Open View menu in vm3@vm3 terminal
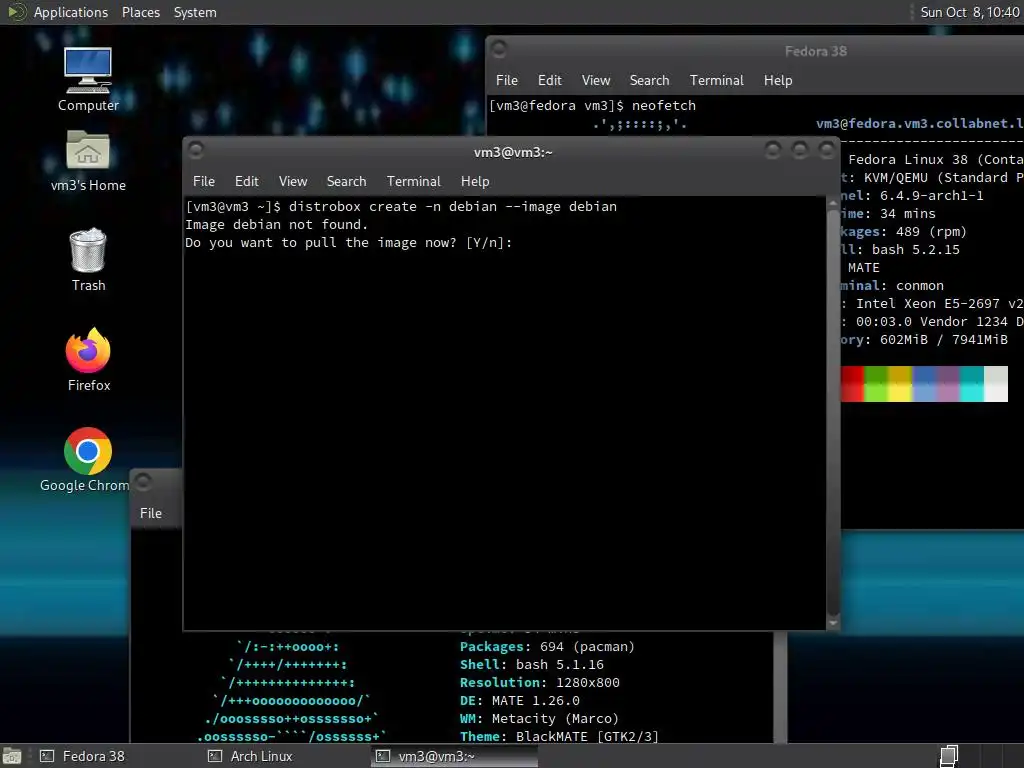1024x768 pixels. 293,181
